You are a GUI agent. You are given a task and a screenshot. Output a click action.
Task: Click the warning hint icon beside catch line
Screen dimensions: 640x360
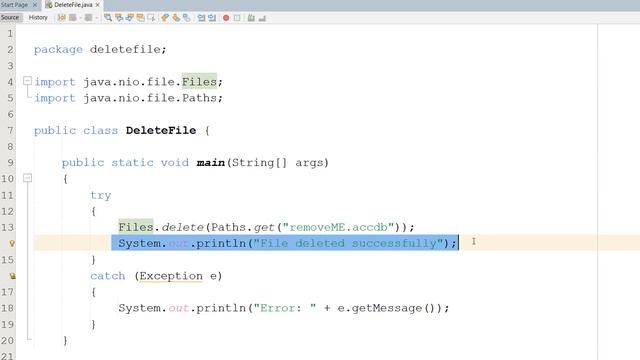point(12,276)
